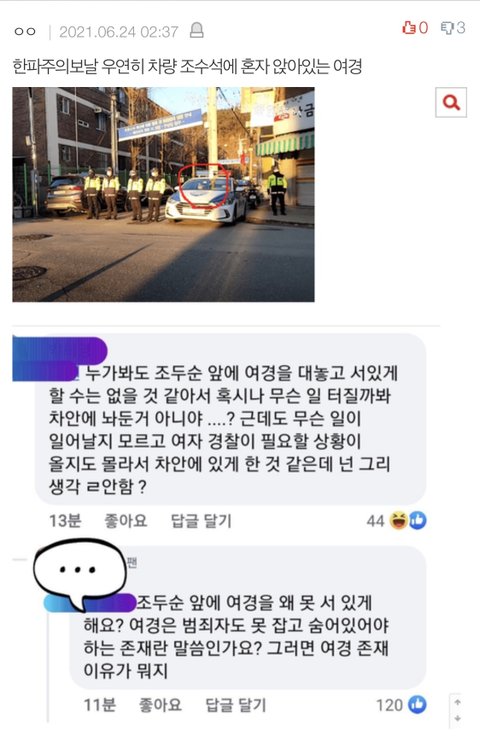Image resolution: width=480 pixels, height=738 pixels.
Task: Click 좋아요 under the 13분 comment
Action: tap(126, 521)
